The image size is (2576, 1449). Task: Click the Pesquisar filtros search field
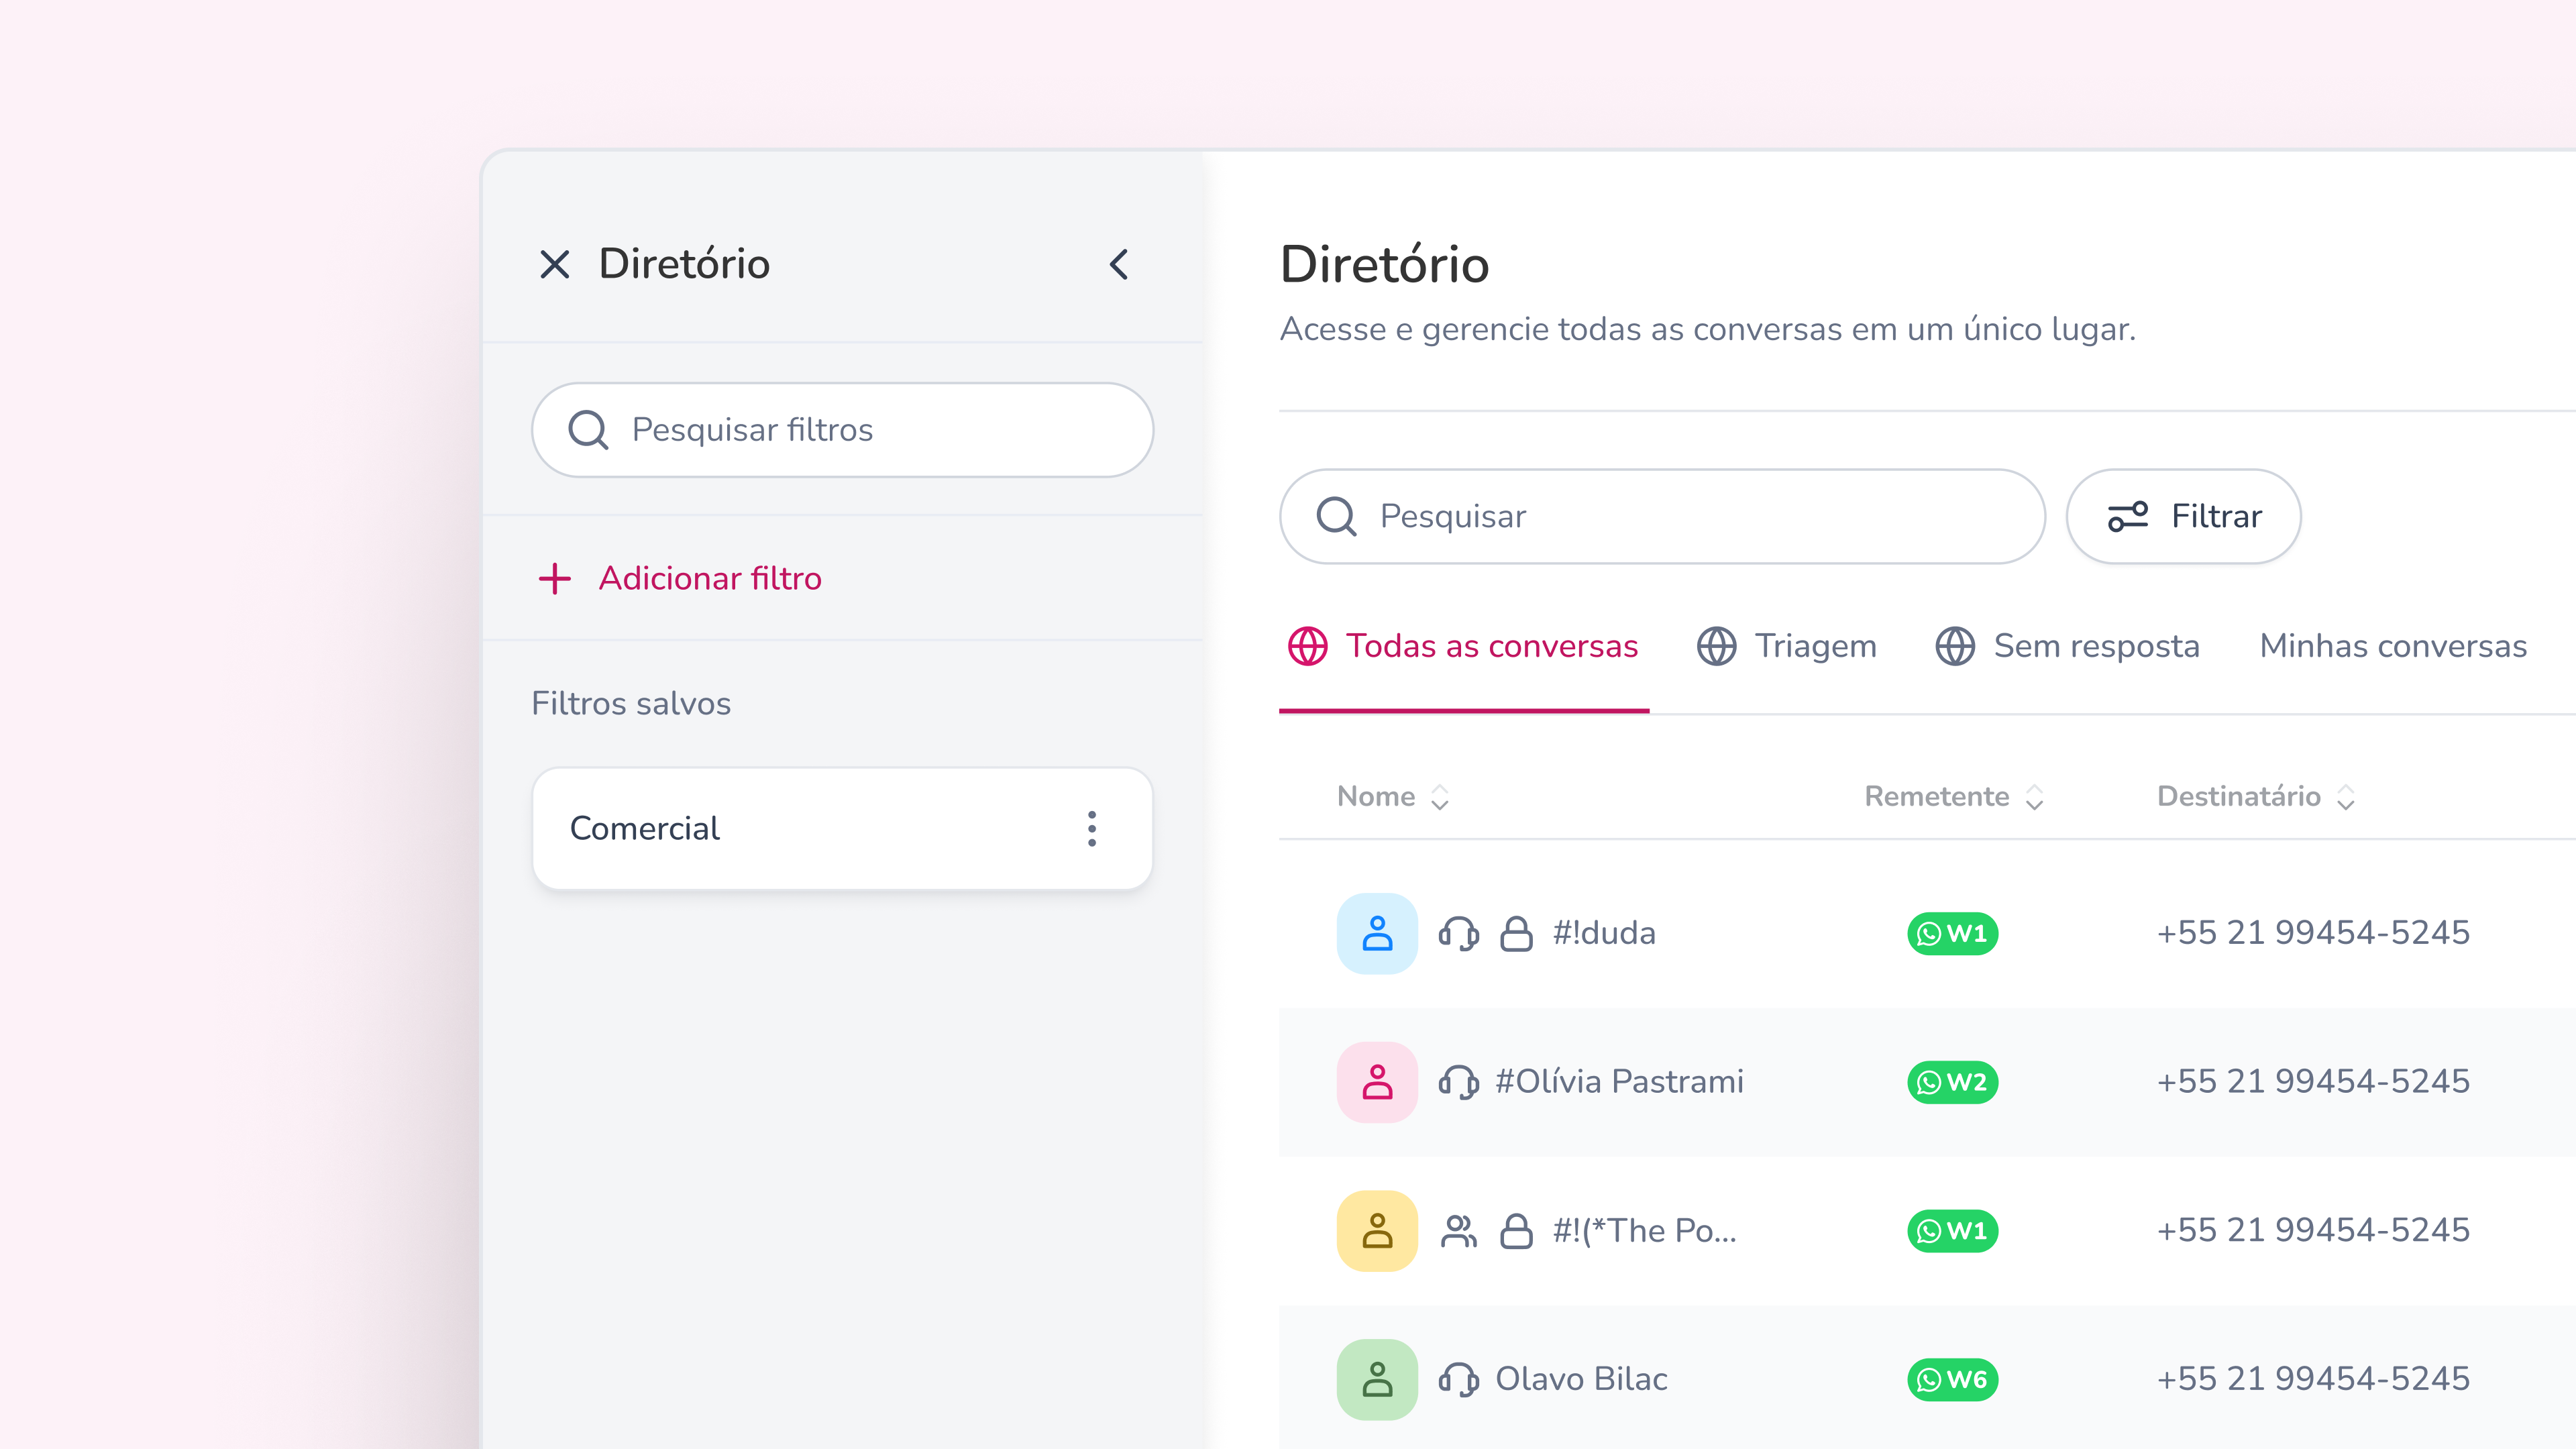pos(842,430)
